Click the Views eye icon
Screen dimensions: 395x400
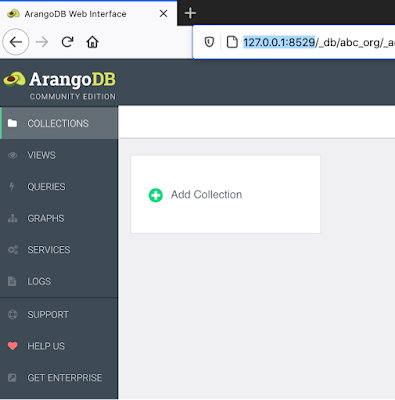12,155
